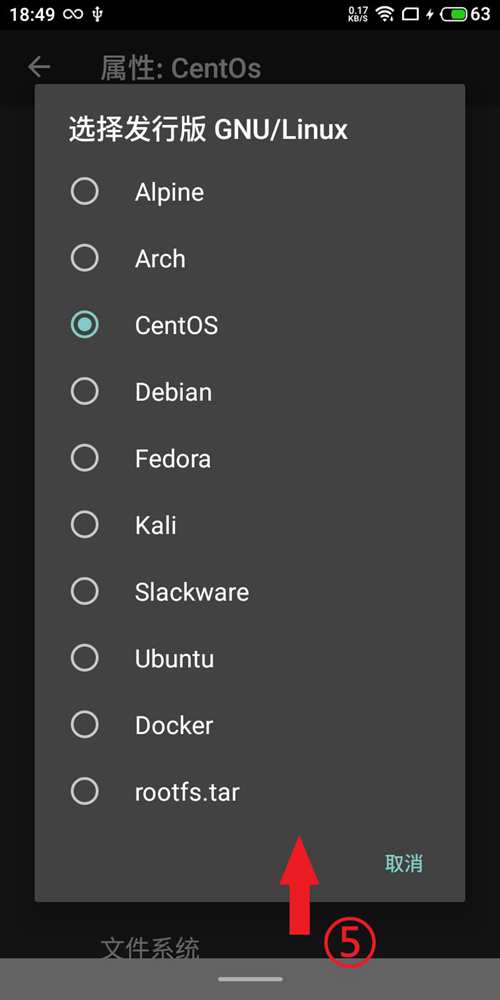The height and width of the screenshot is (1000, 500).
Task: Tap the Debian label text
Action: tap(173, 392)
